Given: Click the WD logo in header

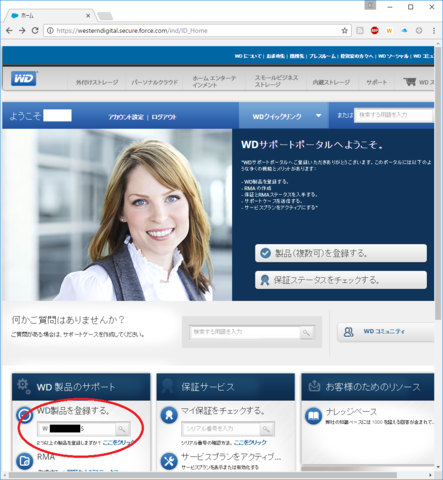Looking at the screenshot, I should (x=24, y=79).
